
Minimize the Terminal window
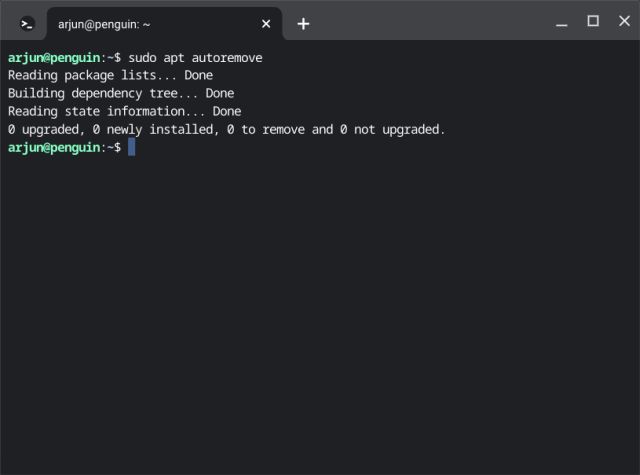[x=565, y=21]
